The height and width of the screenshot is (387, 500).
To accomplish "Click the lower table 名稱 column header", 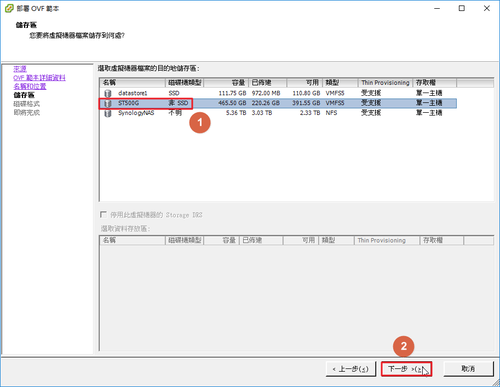I will pos(133,240).
